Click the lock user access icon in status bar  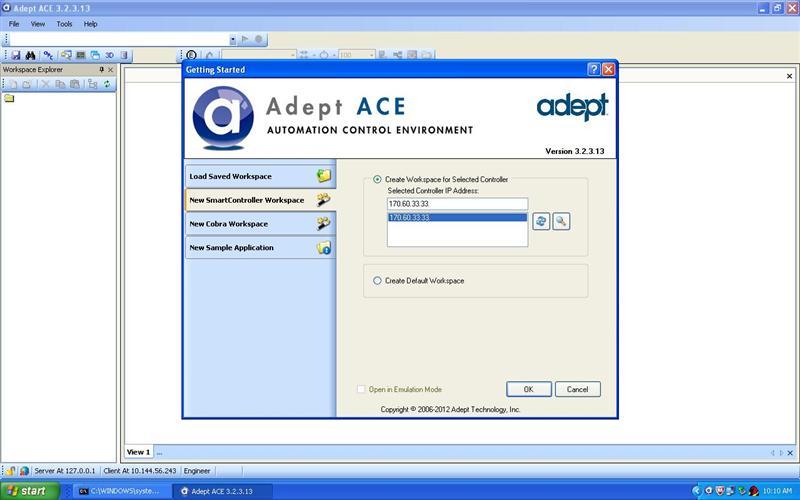[10, 471]
